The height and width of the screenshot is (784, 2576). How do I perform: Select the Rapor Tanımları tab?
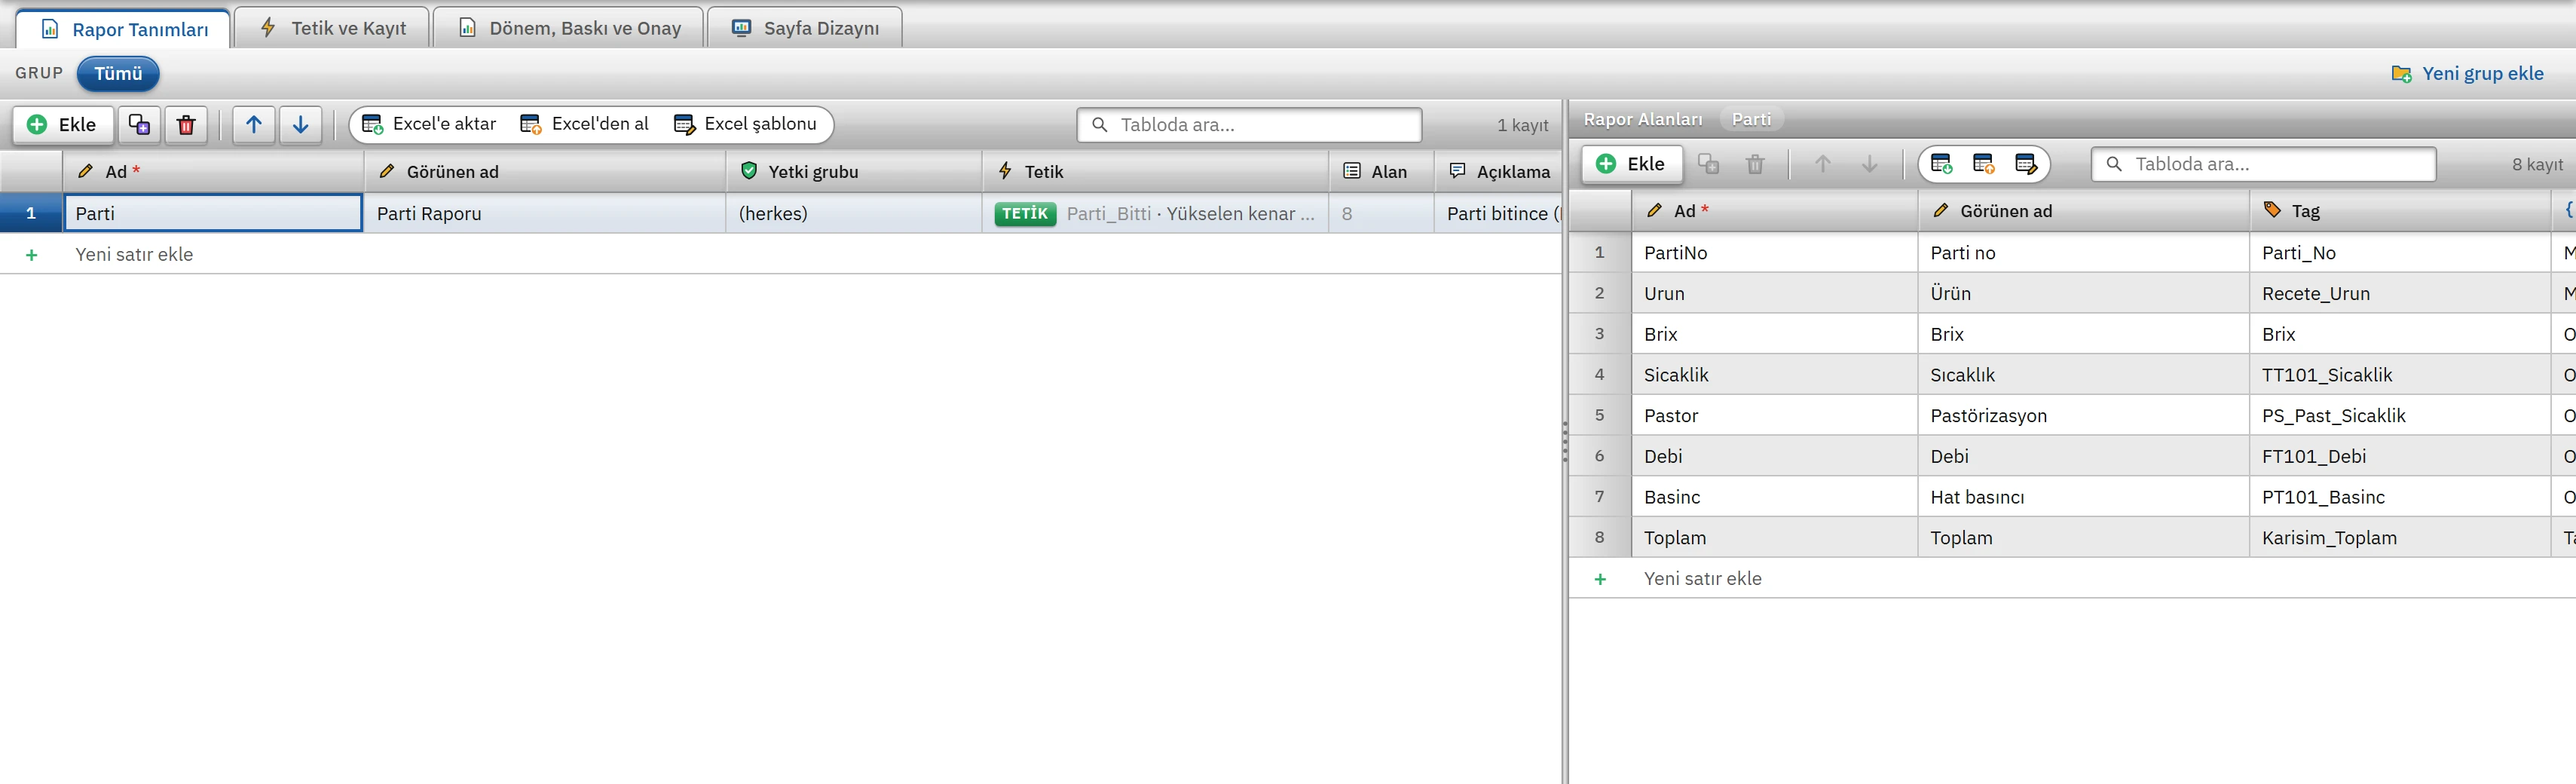[124, 29]
